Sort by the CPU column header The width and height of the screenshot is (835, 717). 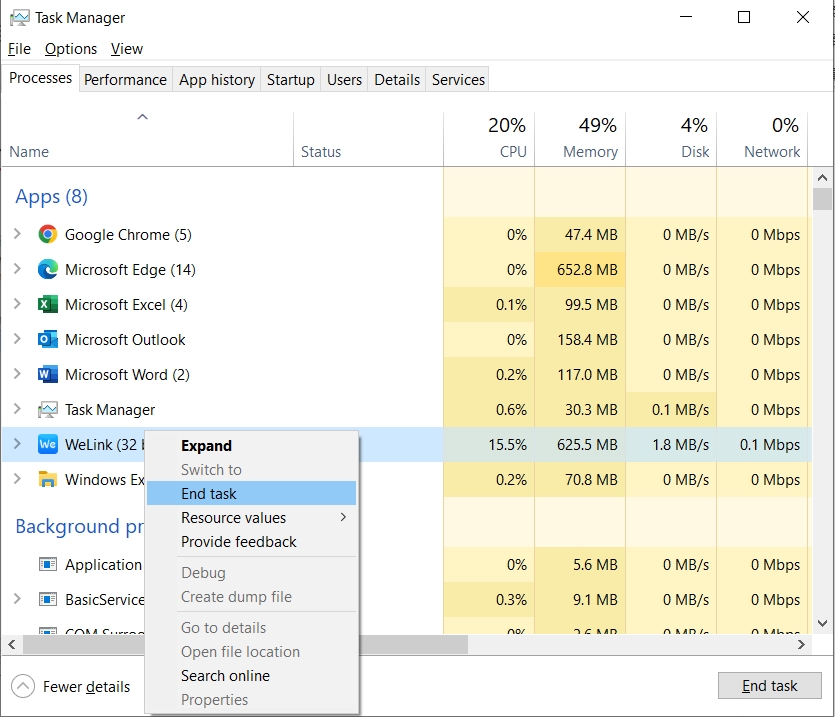pyautogui.click(x=489, y=140)
